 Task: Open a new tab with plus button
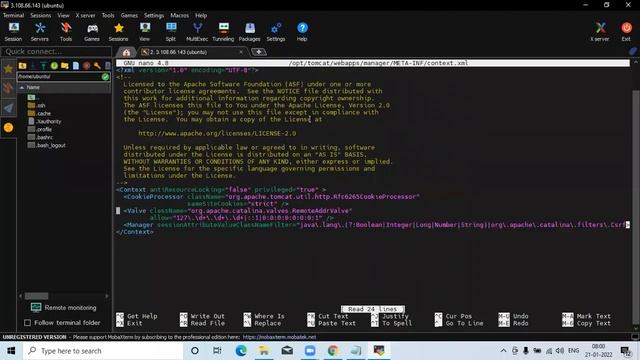pos(258,52)
